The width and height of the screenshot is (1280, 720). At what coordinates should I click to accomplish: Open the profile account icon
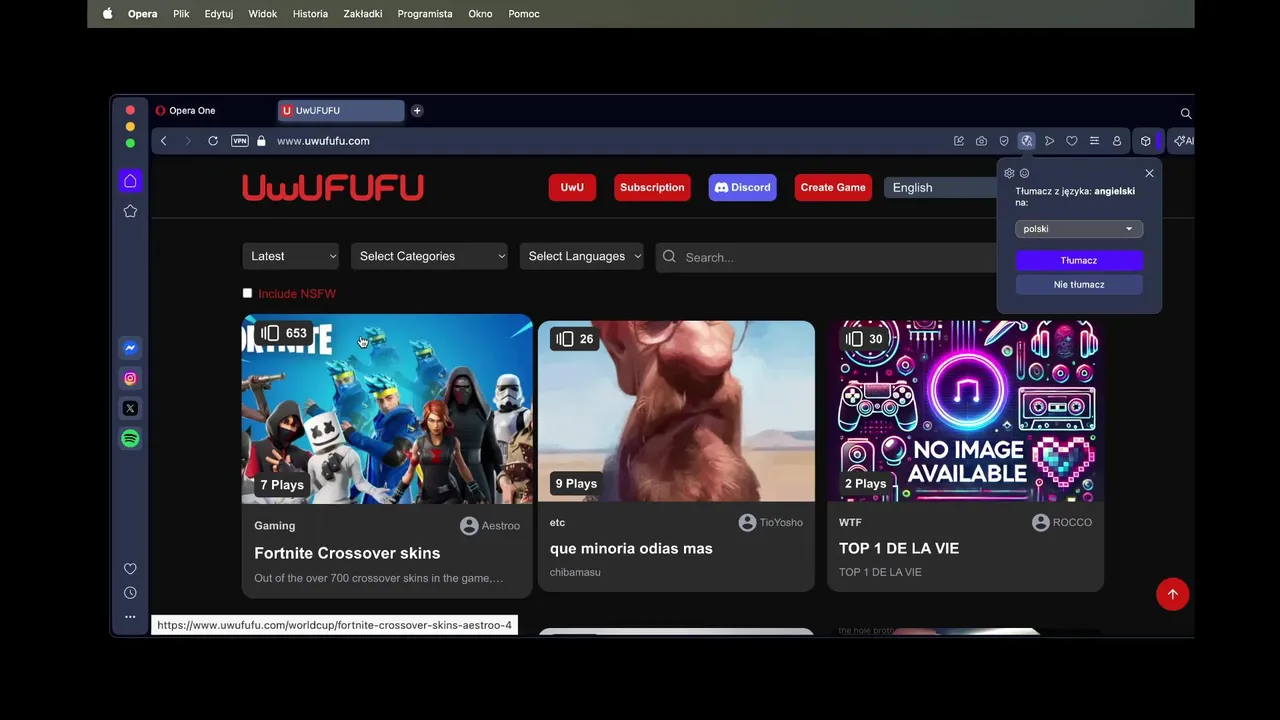(1117, 141)
